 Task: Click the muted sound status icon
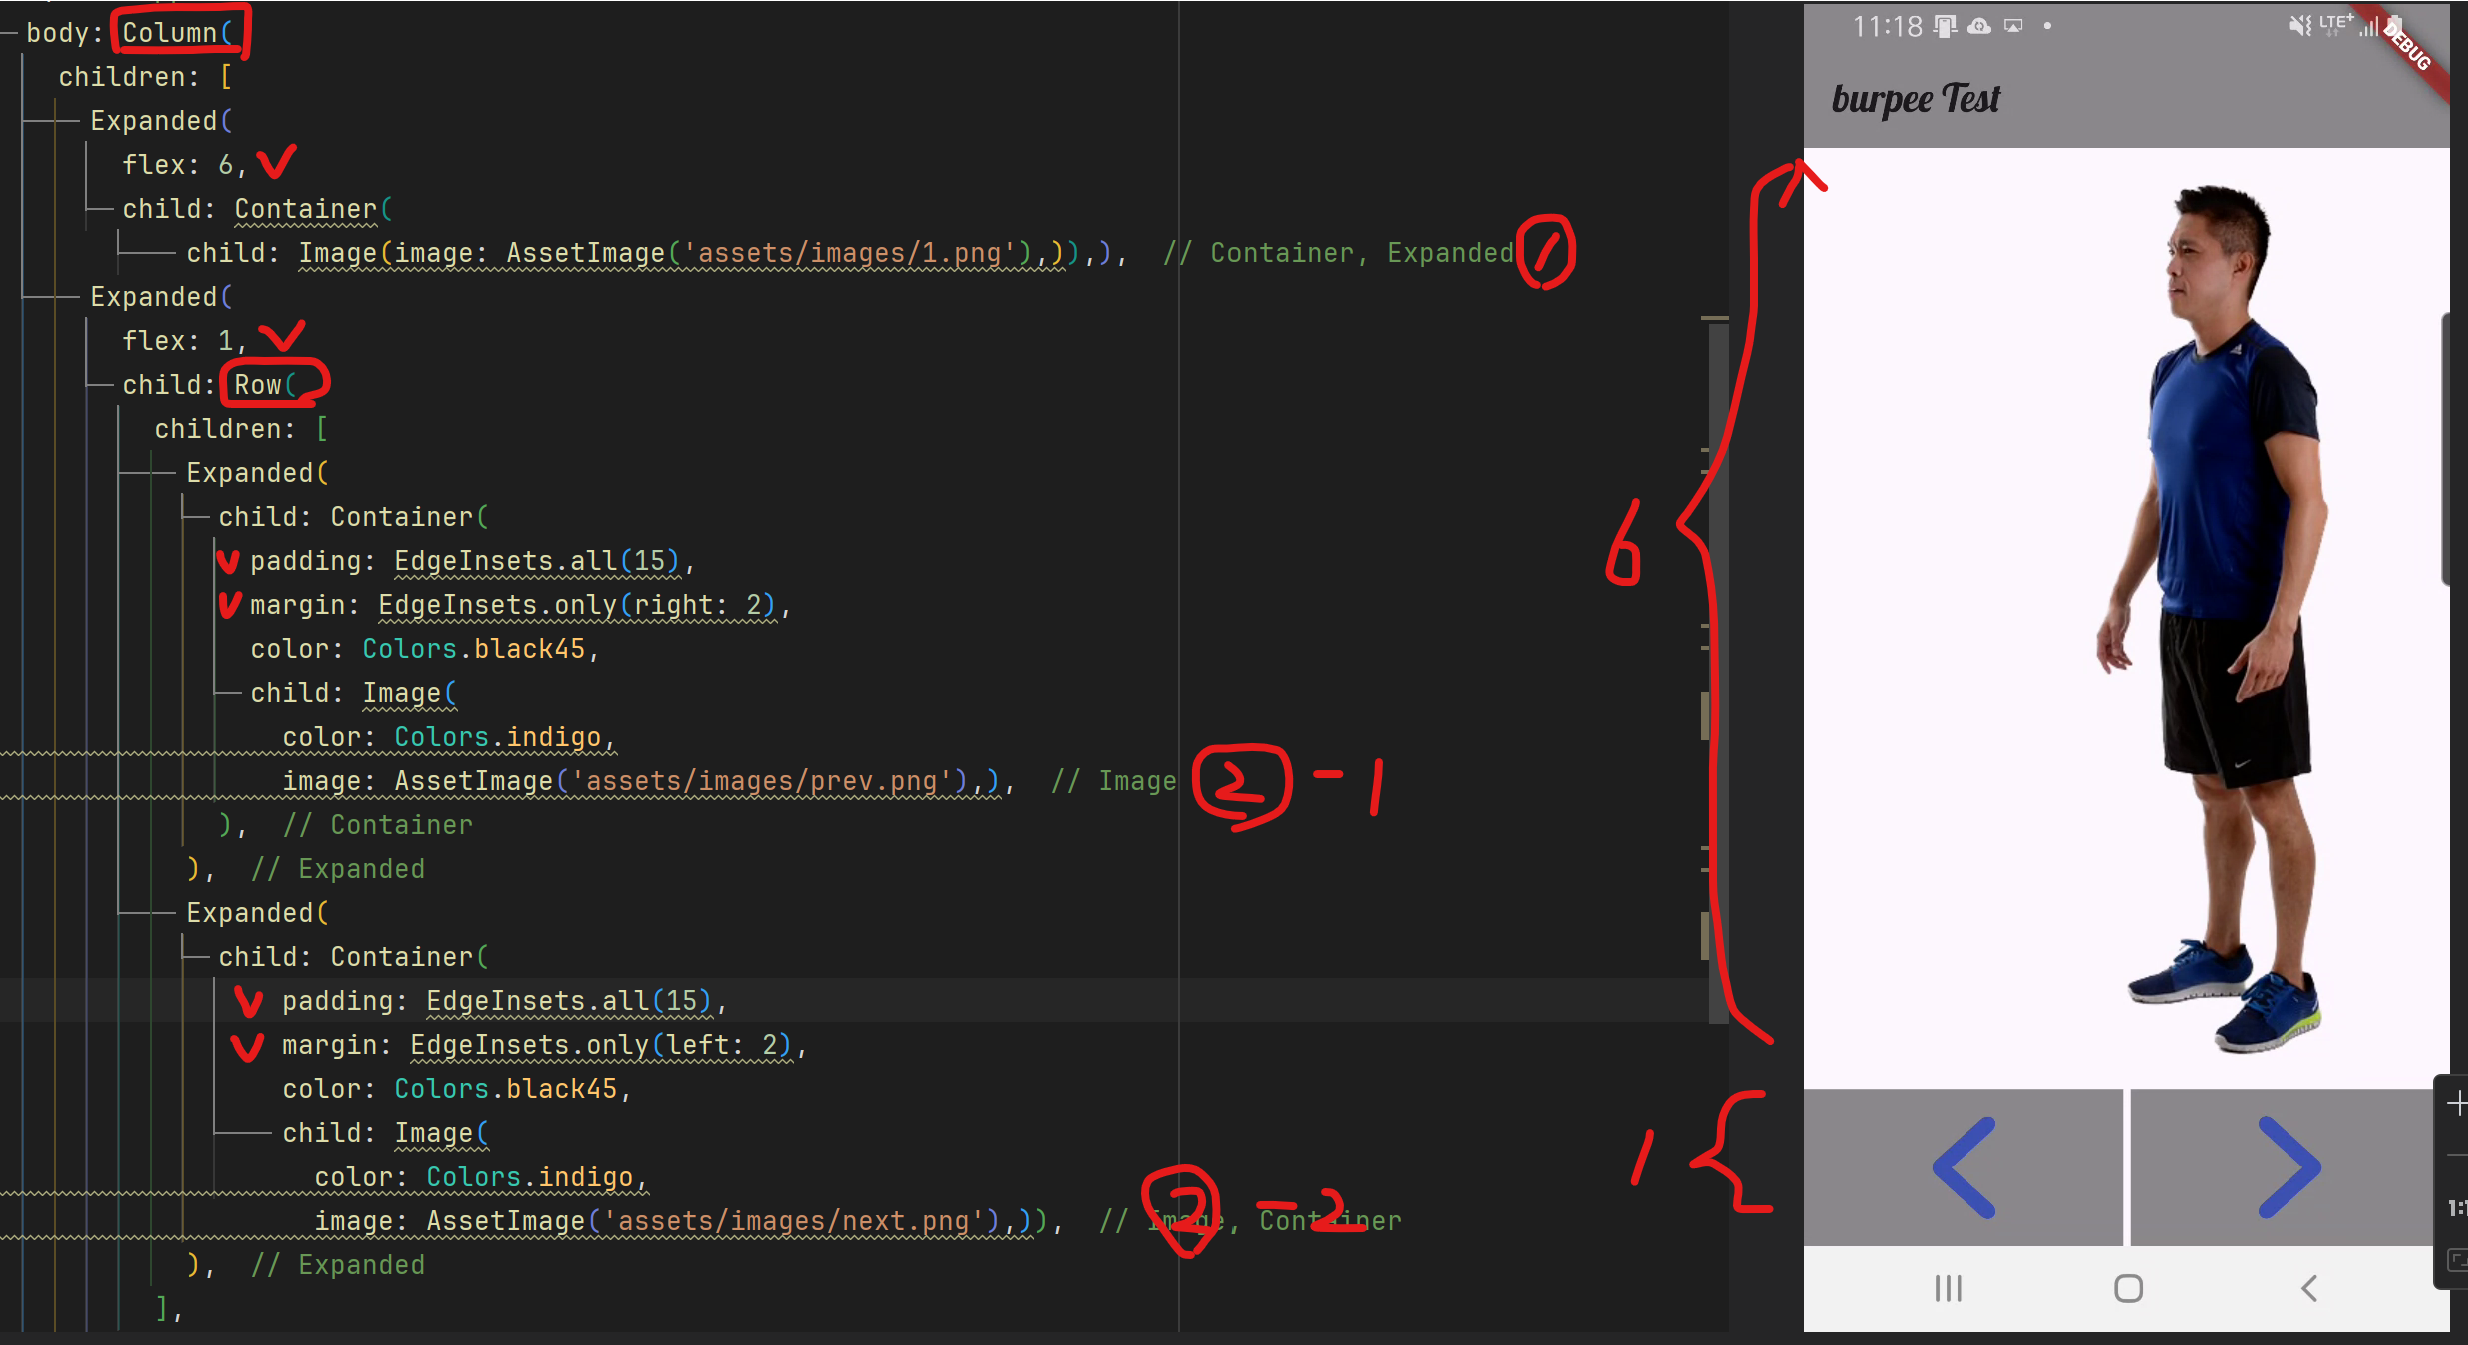pyautogui.click(x=2299, y=25)
